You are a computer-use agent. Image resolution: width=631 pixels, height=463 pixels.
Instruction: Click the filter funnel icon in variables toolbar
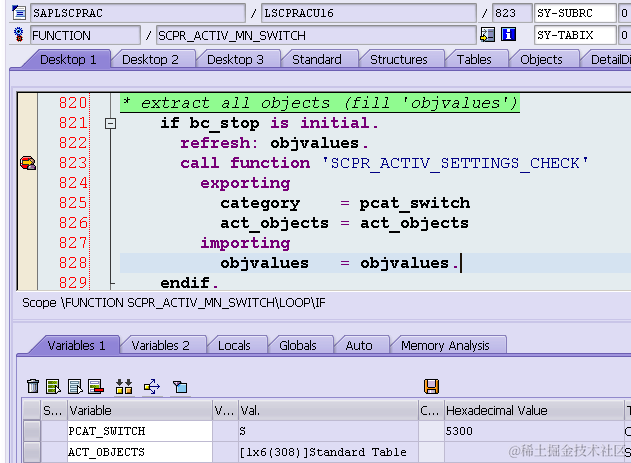pyautogui.click(x=180, y=387)
